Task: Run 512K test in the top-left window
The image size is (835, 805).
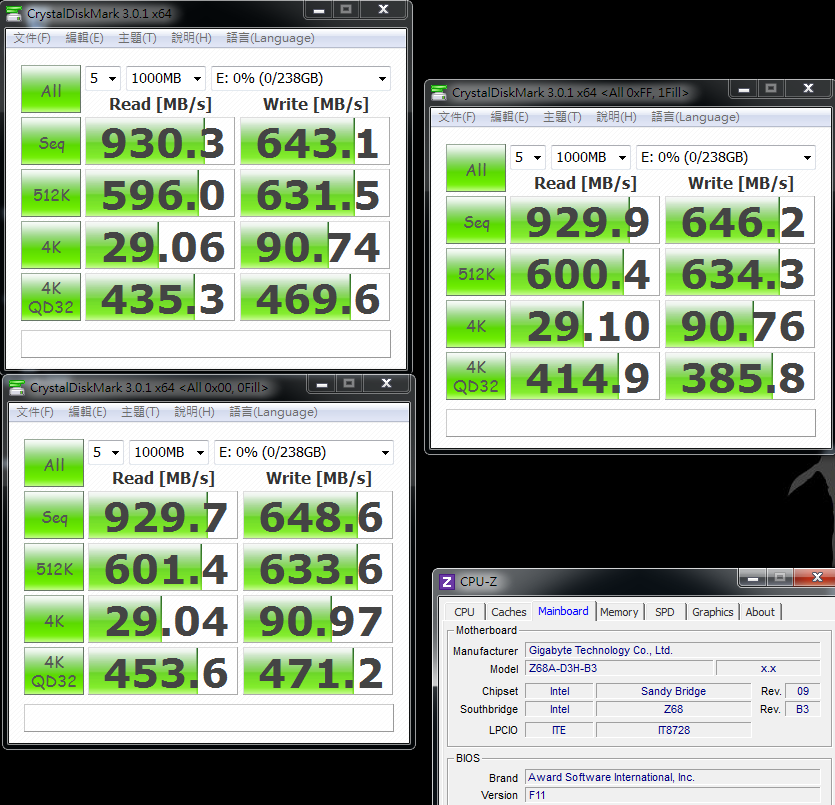Action: (51, 193)
